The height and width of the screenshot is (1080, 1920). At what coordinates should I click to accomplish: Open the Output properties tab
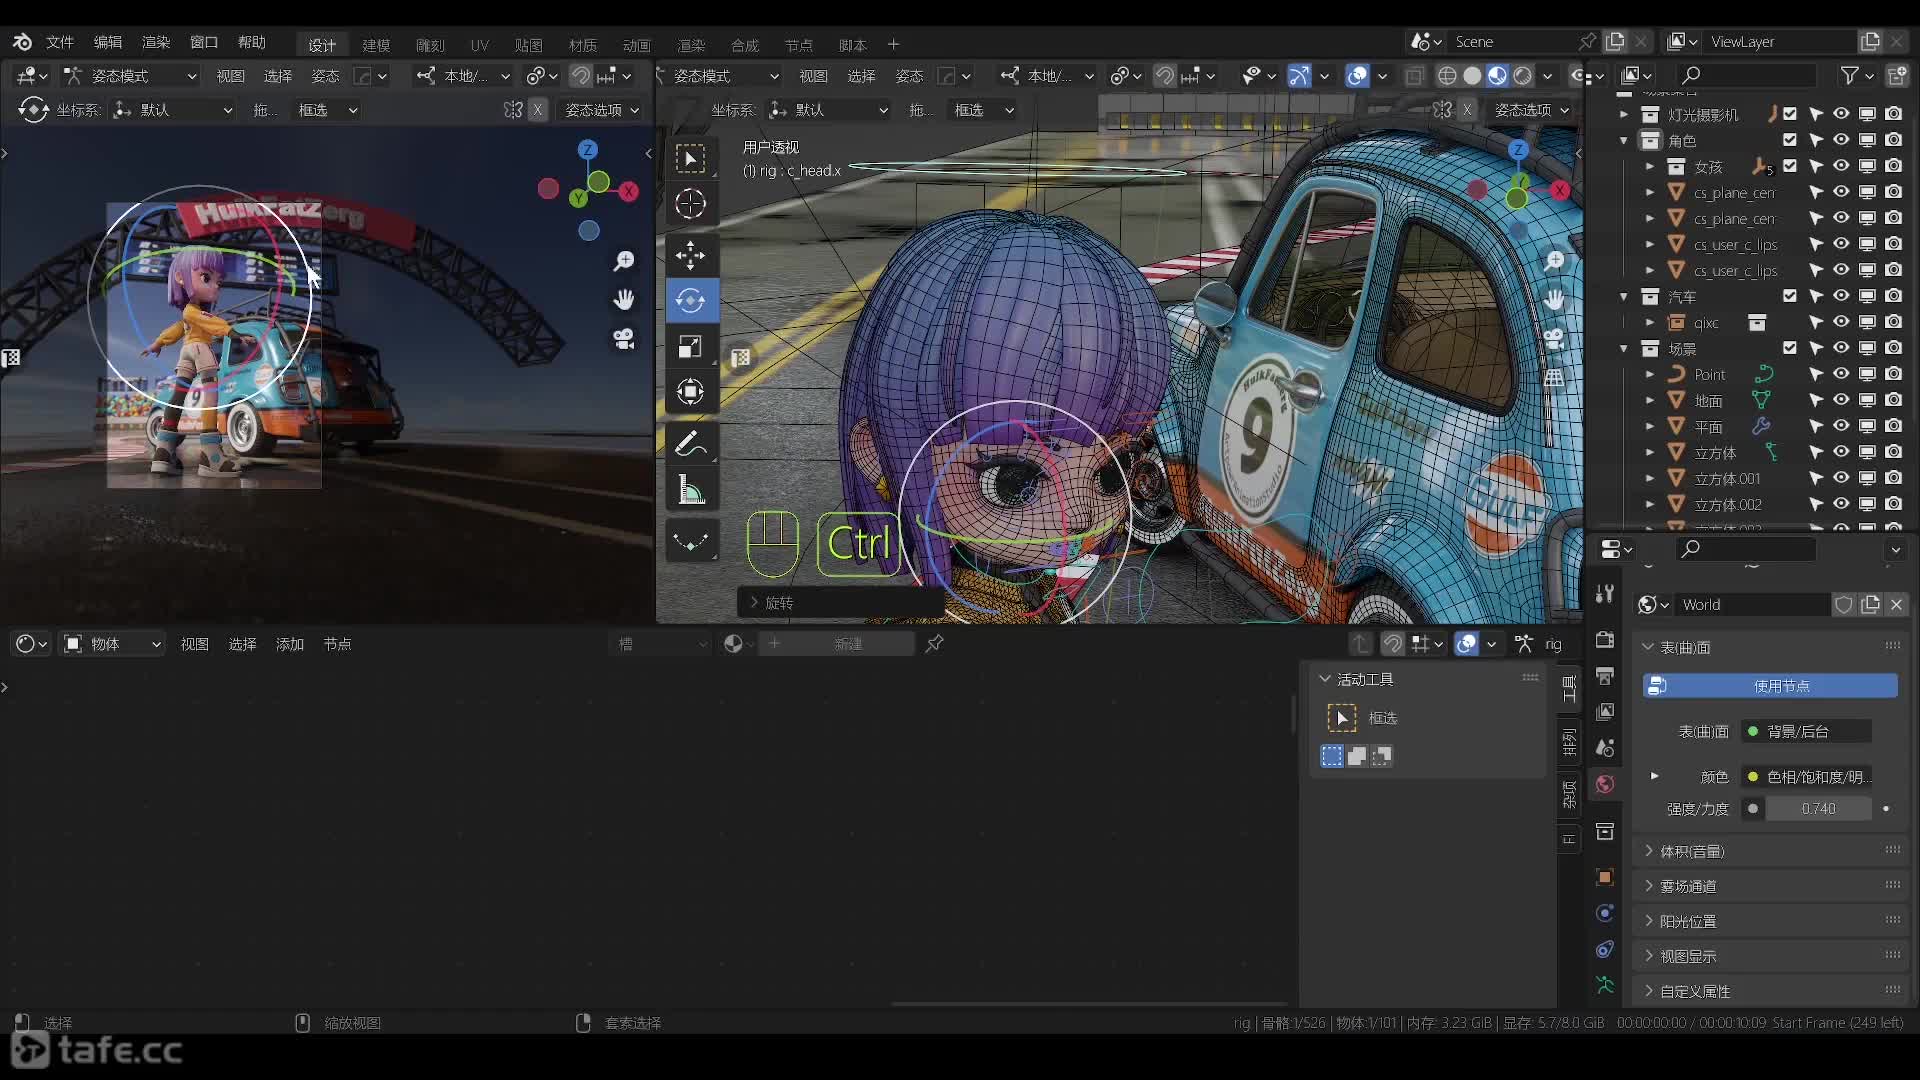[x=1605, y=676]
